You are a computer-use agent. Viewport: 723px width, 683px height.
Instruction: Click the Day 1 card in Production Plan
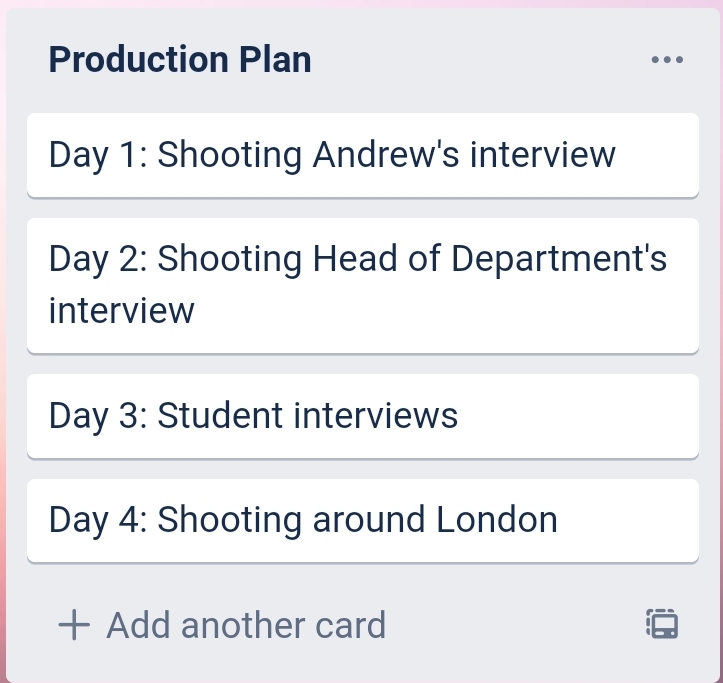[x=362, y=155]
